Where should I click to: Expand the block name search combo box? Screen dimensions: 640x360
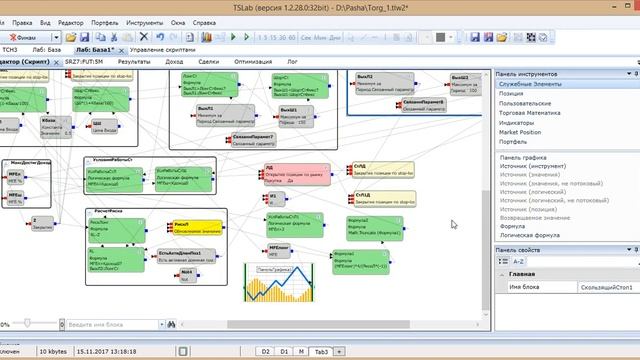(x=162, y=324)
